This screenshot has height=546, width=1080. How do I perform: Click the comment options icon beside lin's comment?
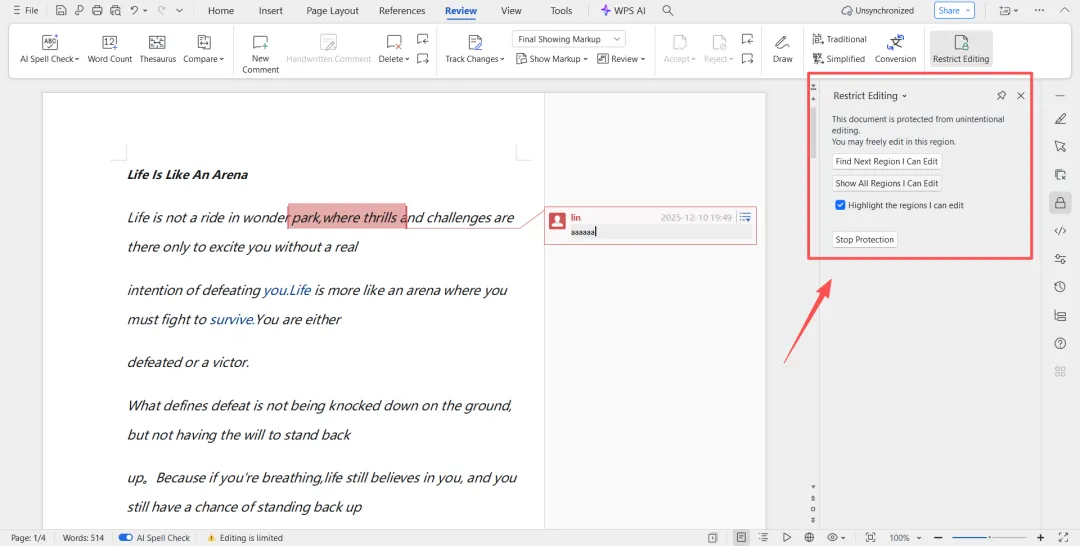click(x=745, y=218)
